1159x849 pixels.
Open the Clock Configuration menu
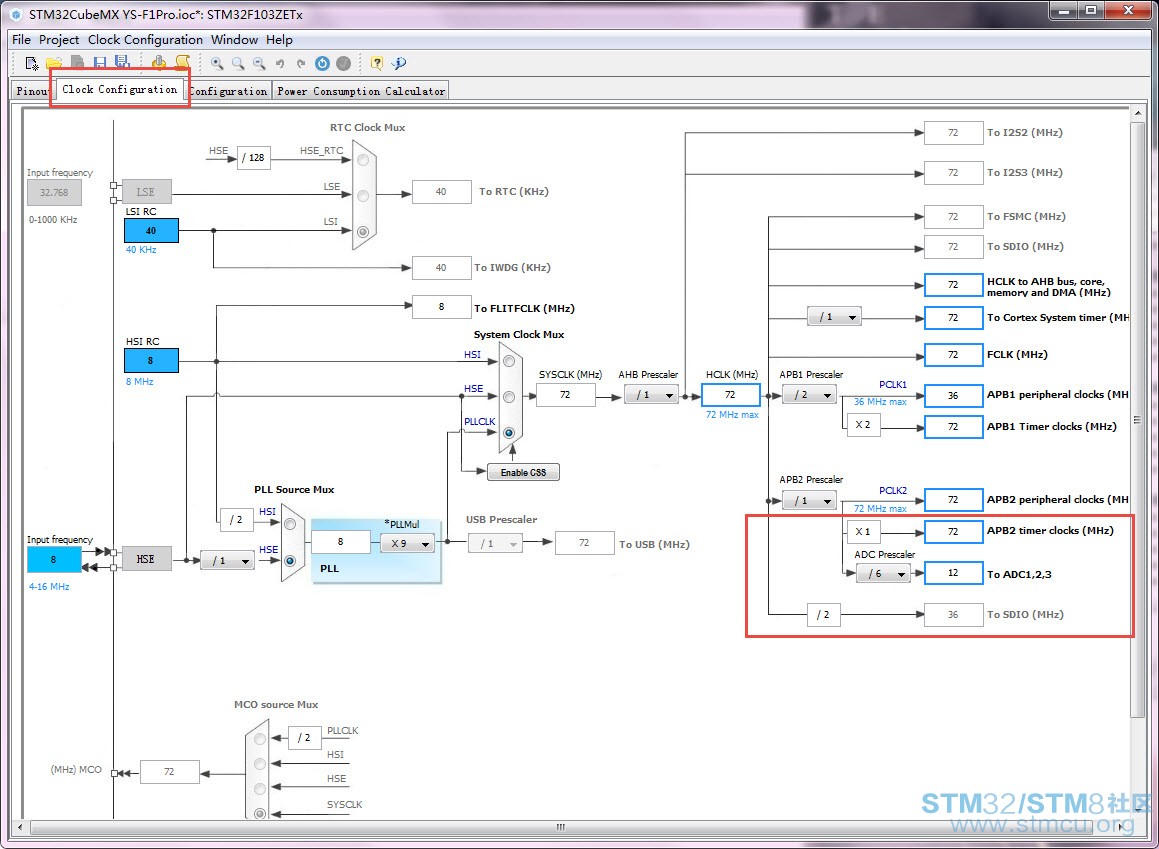point(146,40)
